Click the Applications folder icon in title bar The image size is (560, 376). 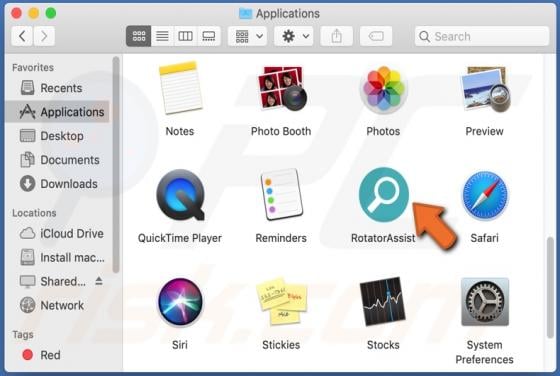point(245,14)
